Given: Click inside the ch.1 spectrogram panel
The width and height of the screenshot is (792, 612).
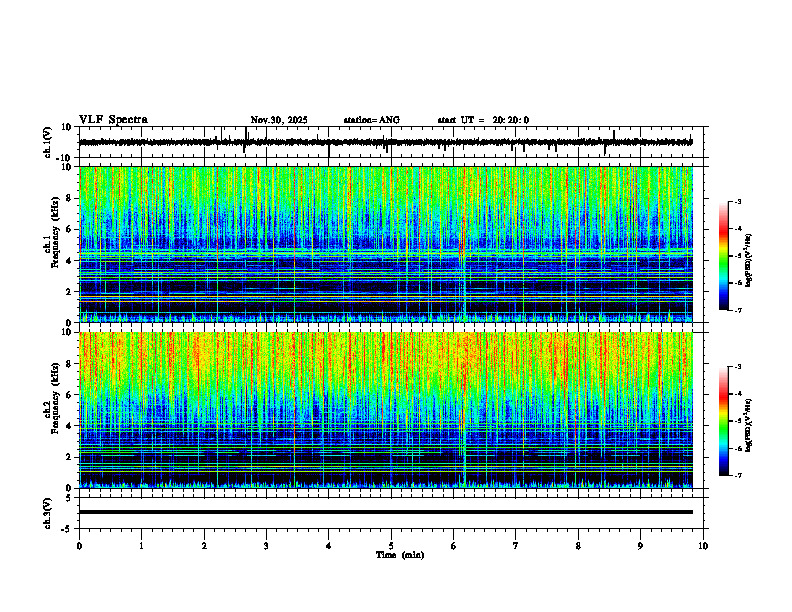Looking at the screenshot, I should pyautogui.click(x=386, y=244).
